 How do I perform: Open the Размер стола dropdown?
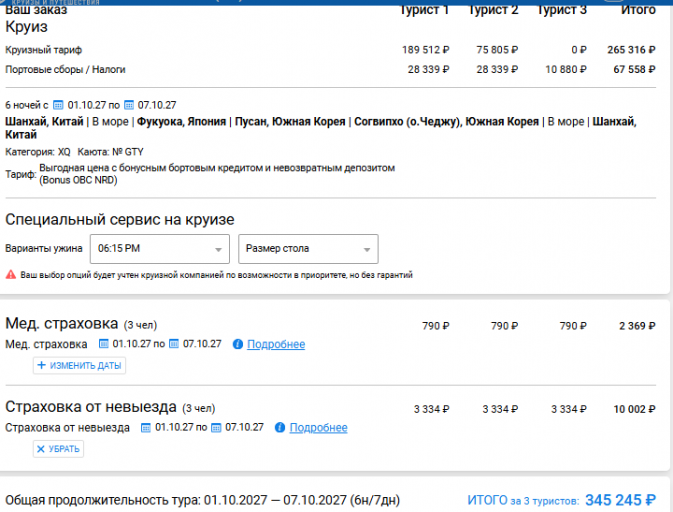(308, 249)
